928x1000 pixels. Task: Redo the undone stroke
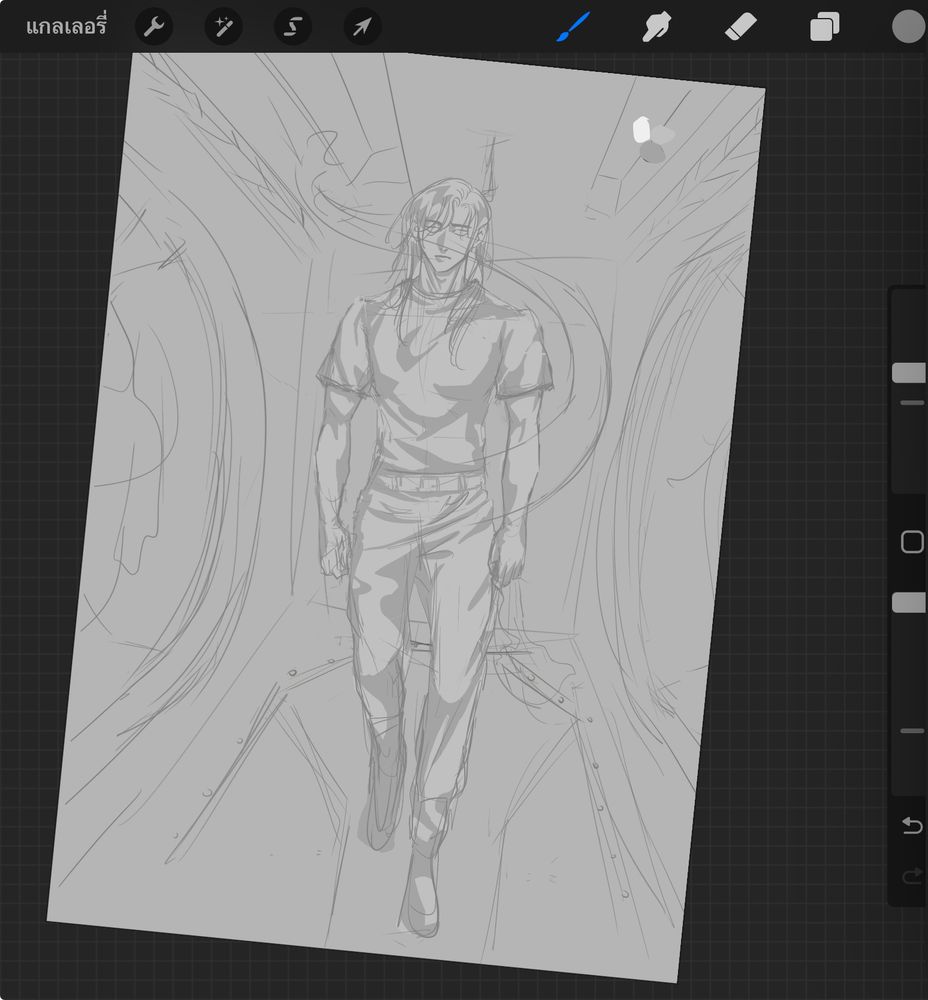[x=912, y=877]
